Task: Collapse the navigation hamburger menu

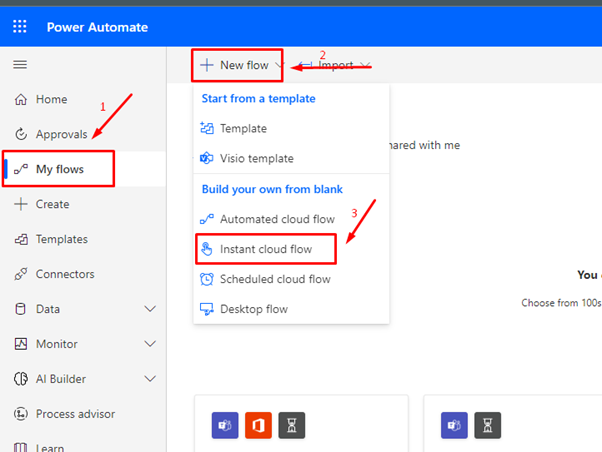Action: click(20, 65)
